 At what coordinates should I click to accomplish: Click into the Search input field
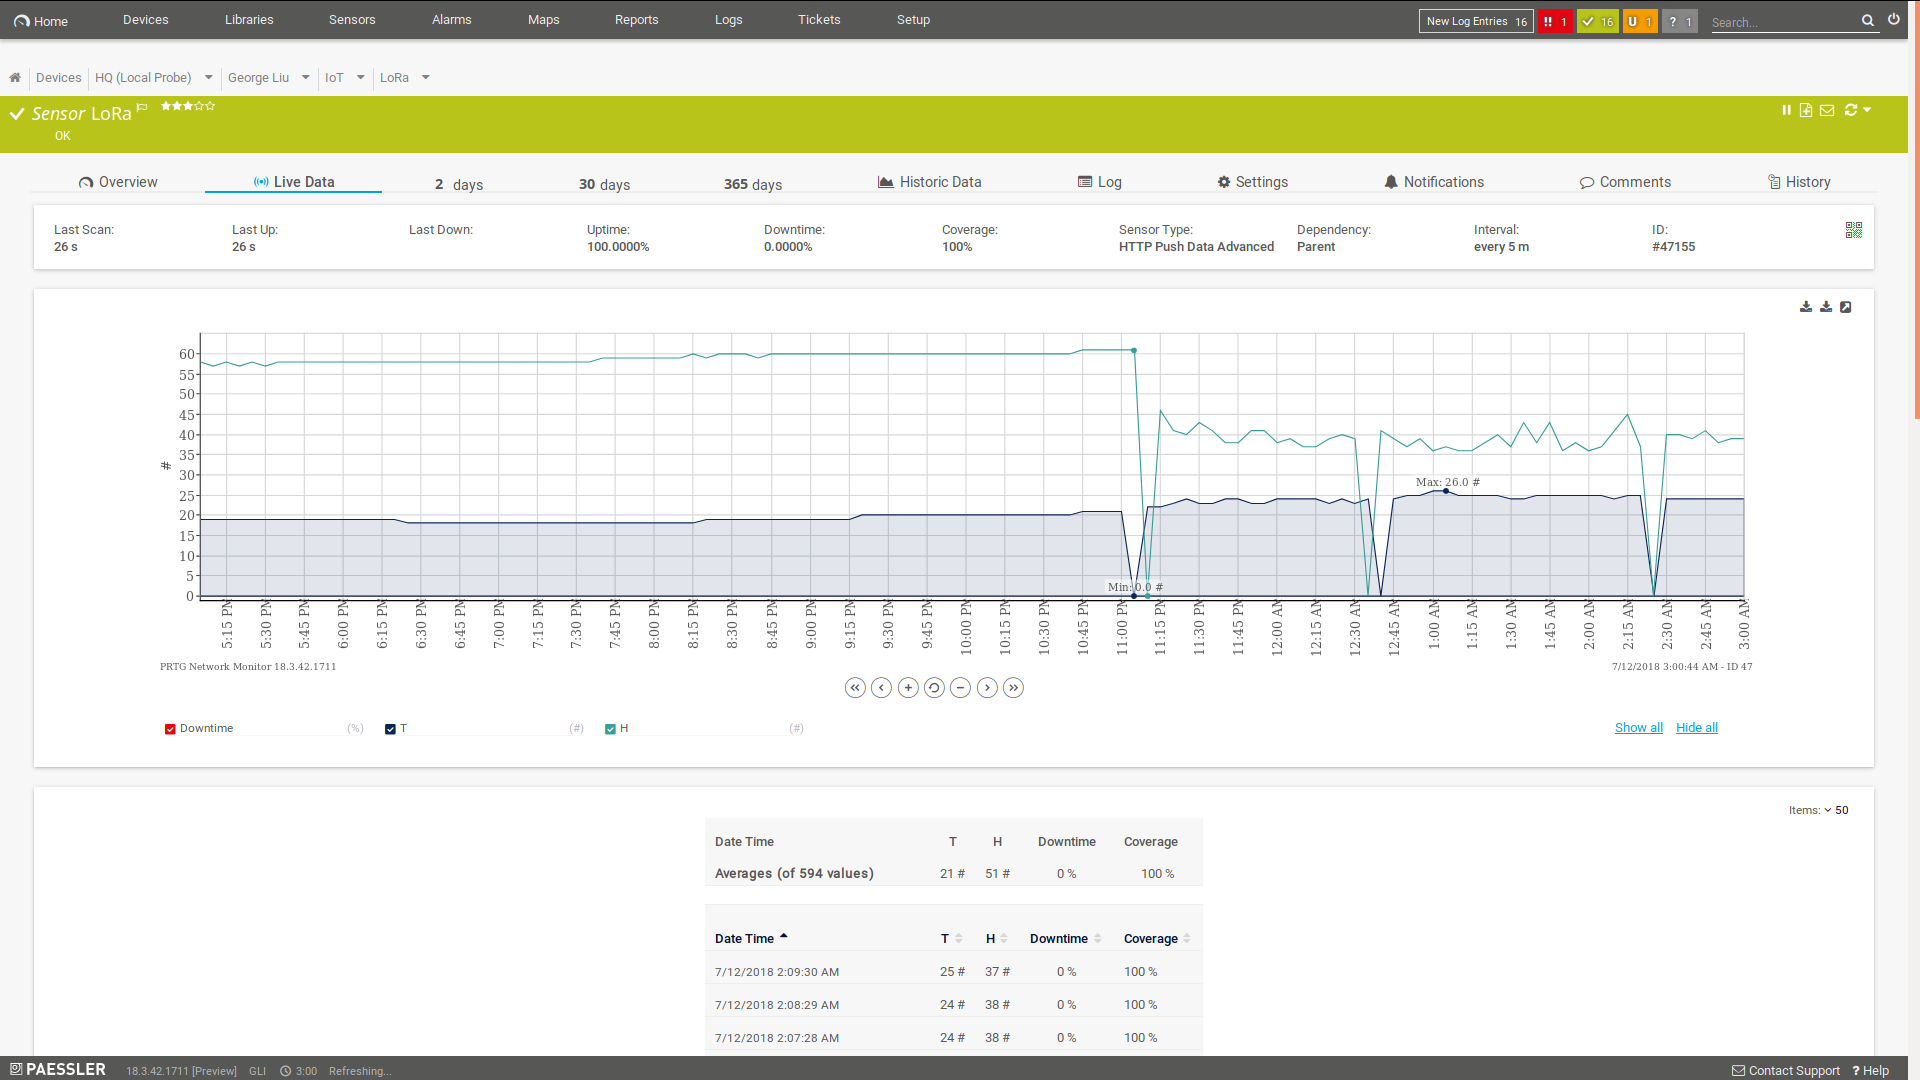[x=1783, y=22]
